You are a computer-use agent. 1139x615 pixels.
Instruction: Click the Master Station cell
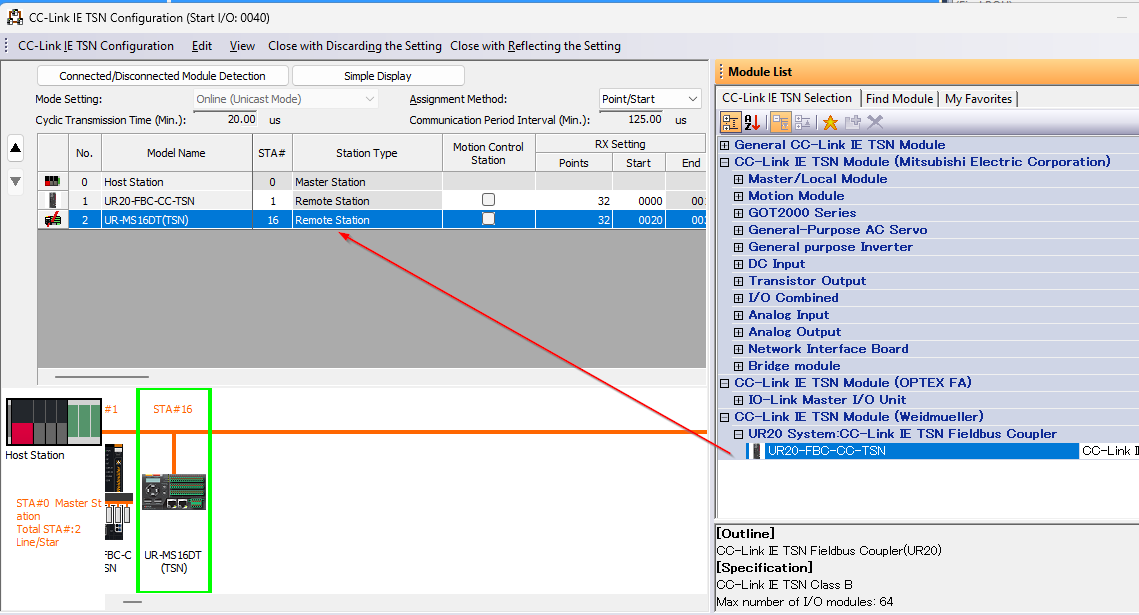[367, 182]
